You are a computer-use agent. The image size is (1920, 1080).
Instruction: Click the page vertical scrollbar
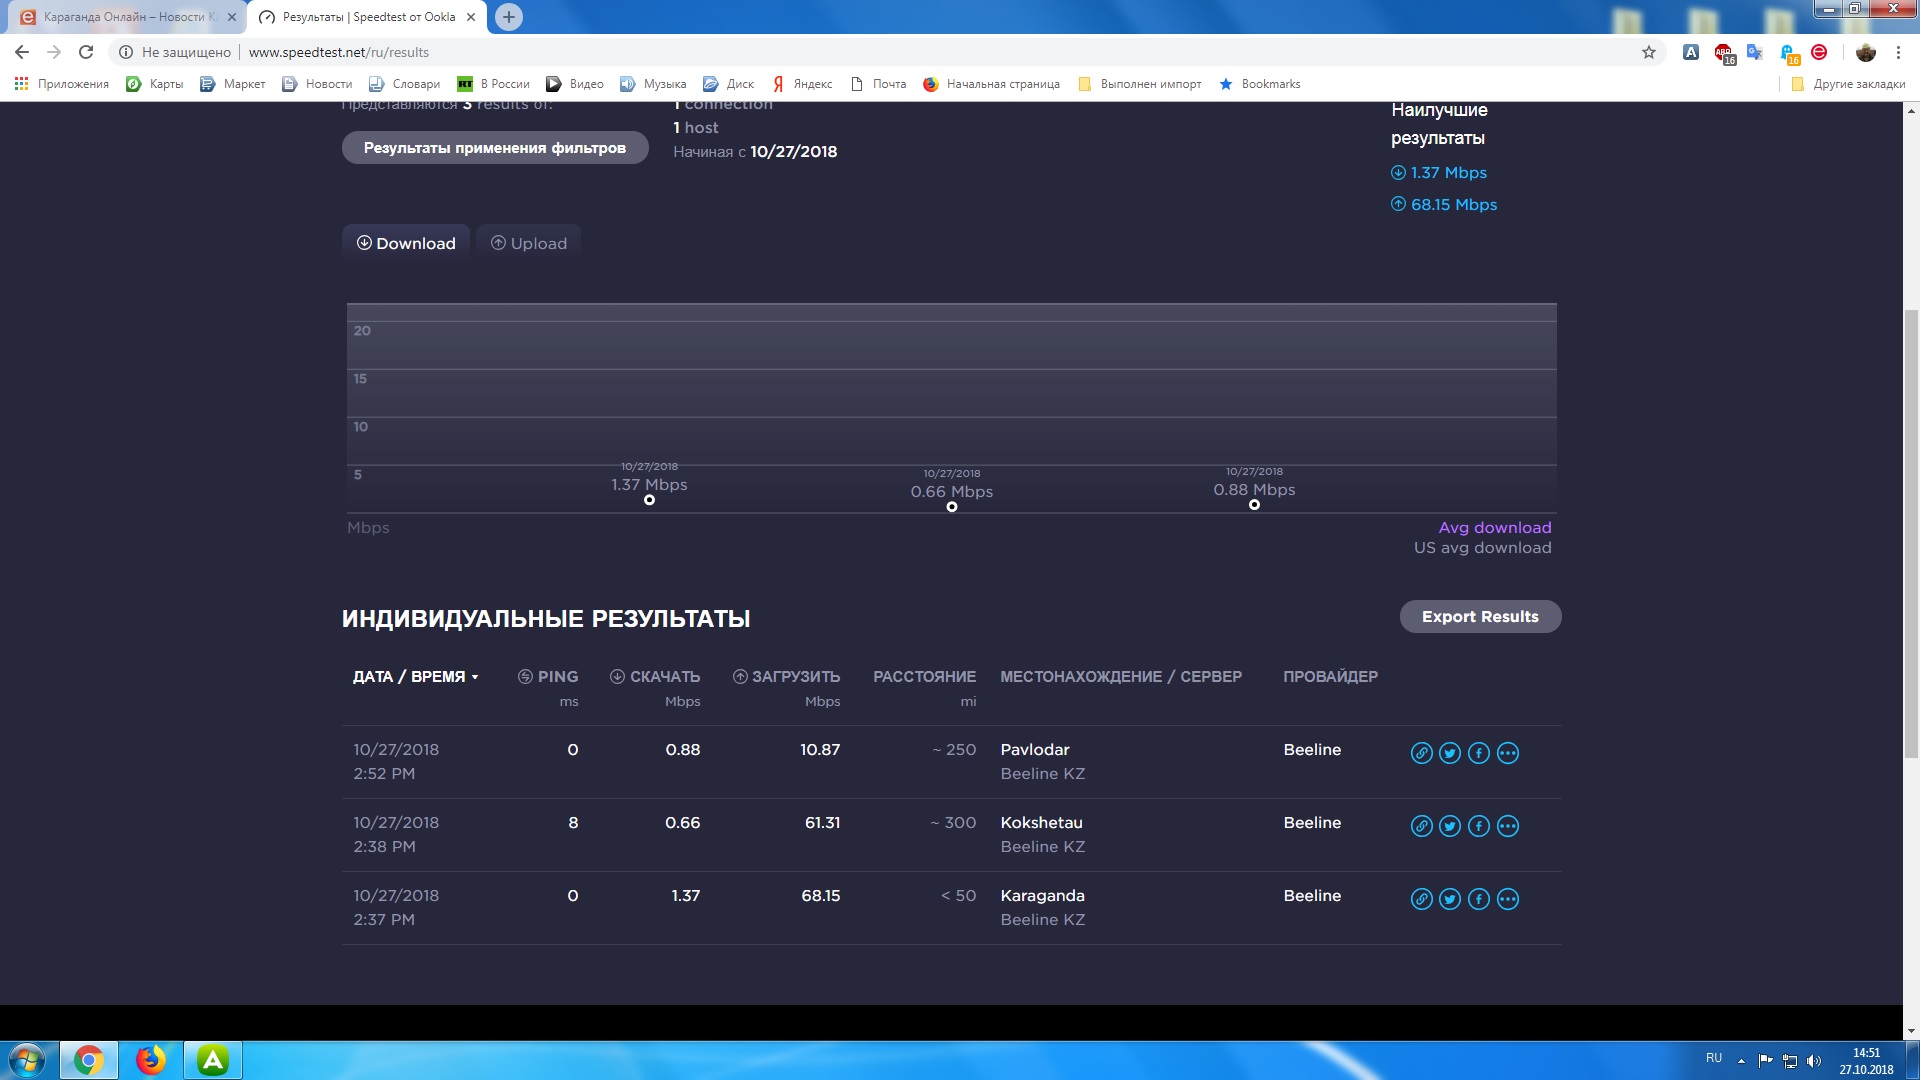(x=1911, y=534)
